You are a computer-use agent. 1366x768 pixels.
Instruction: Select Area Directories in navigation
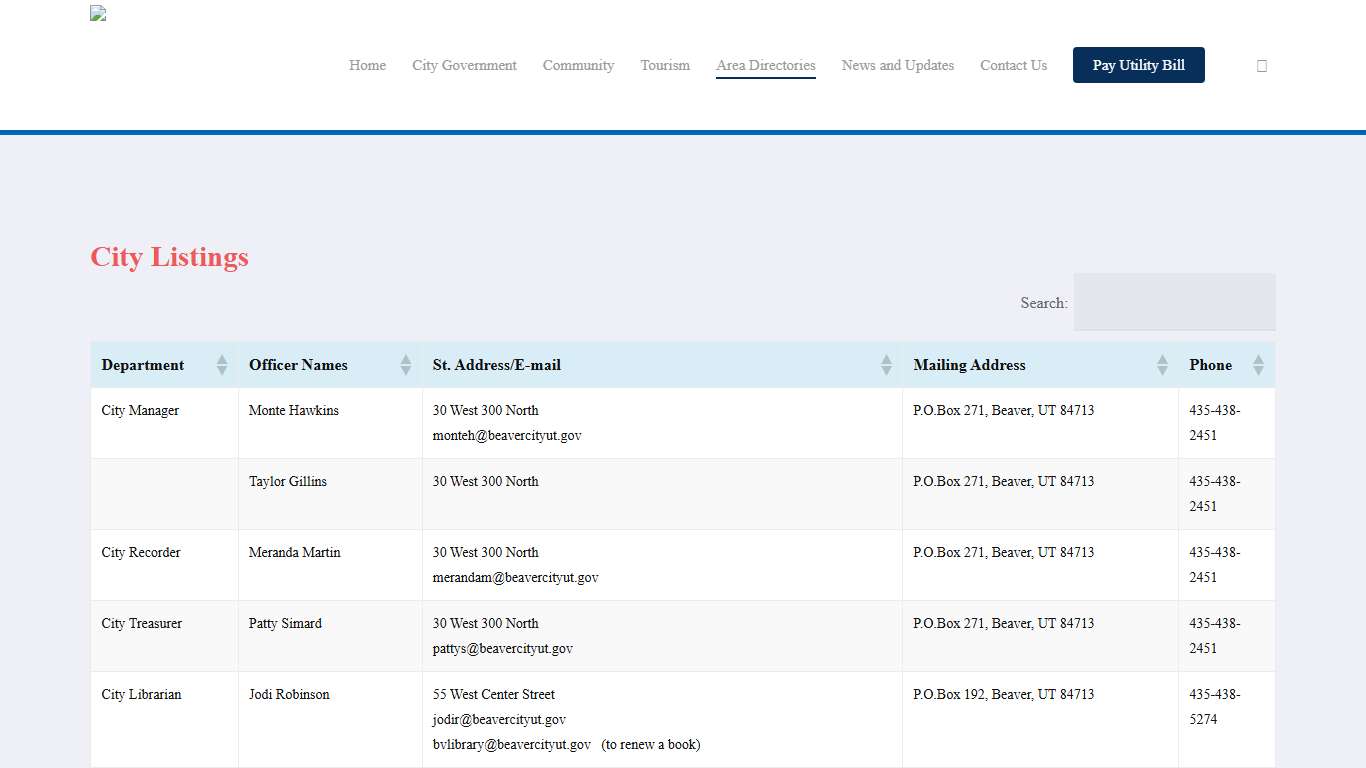click(765, 66)
